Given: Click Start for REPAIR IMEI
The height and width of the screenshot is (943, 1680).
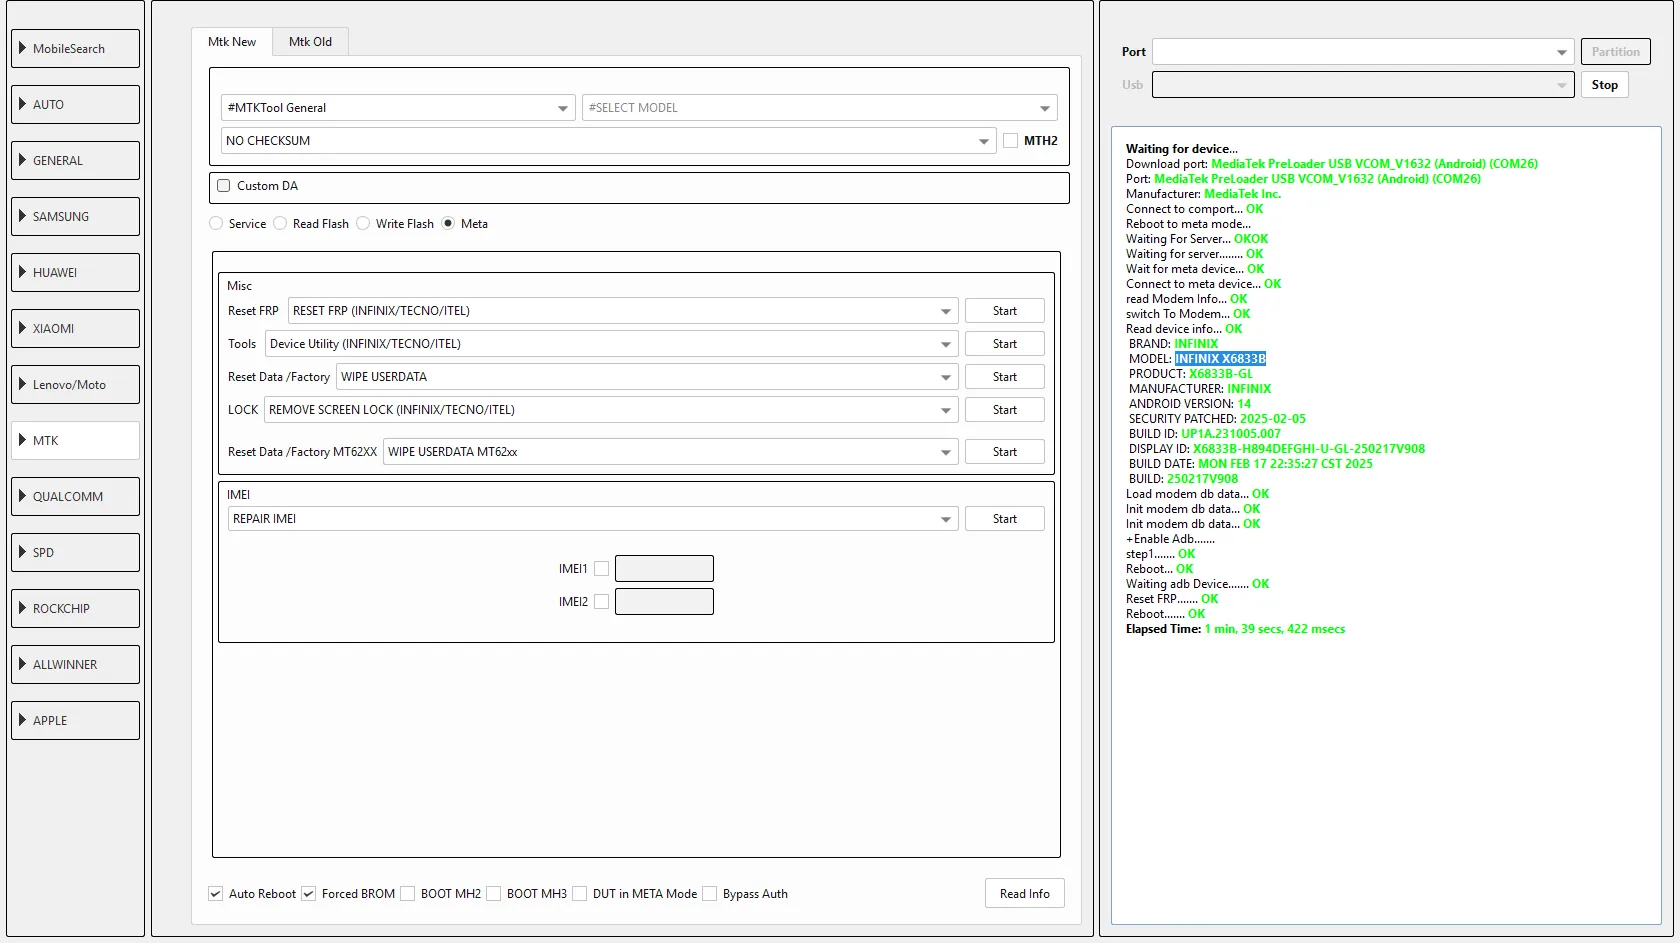Looking at the screenshot, I should (x=1004, y=519).
